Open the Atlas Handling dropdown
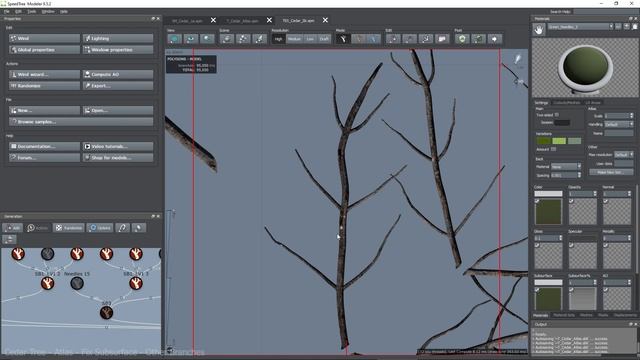640x360 pixels. (619, 124)
